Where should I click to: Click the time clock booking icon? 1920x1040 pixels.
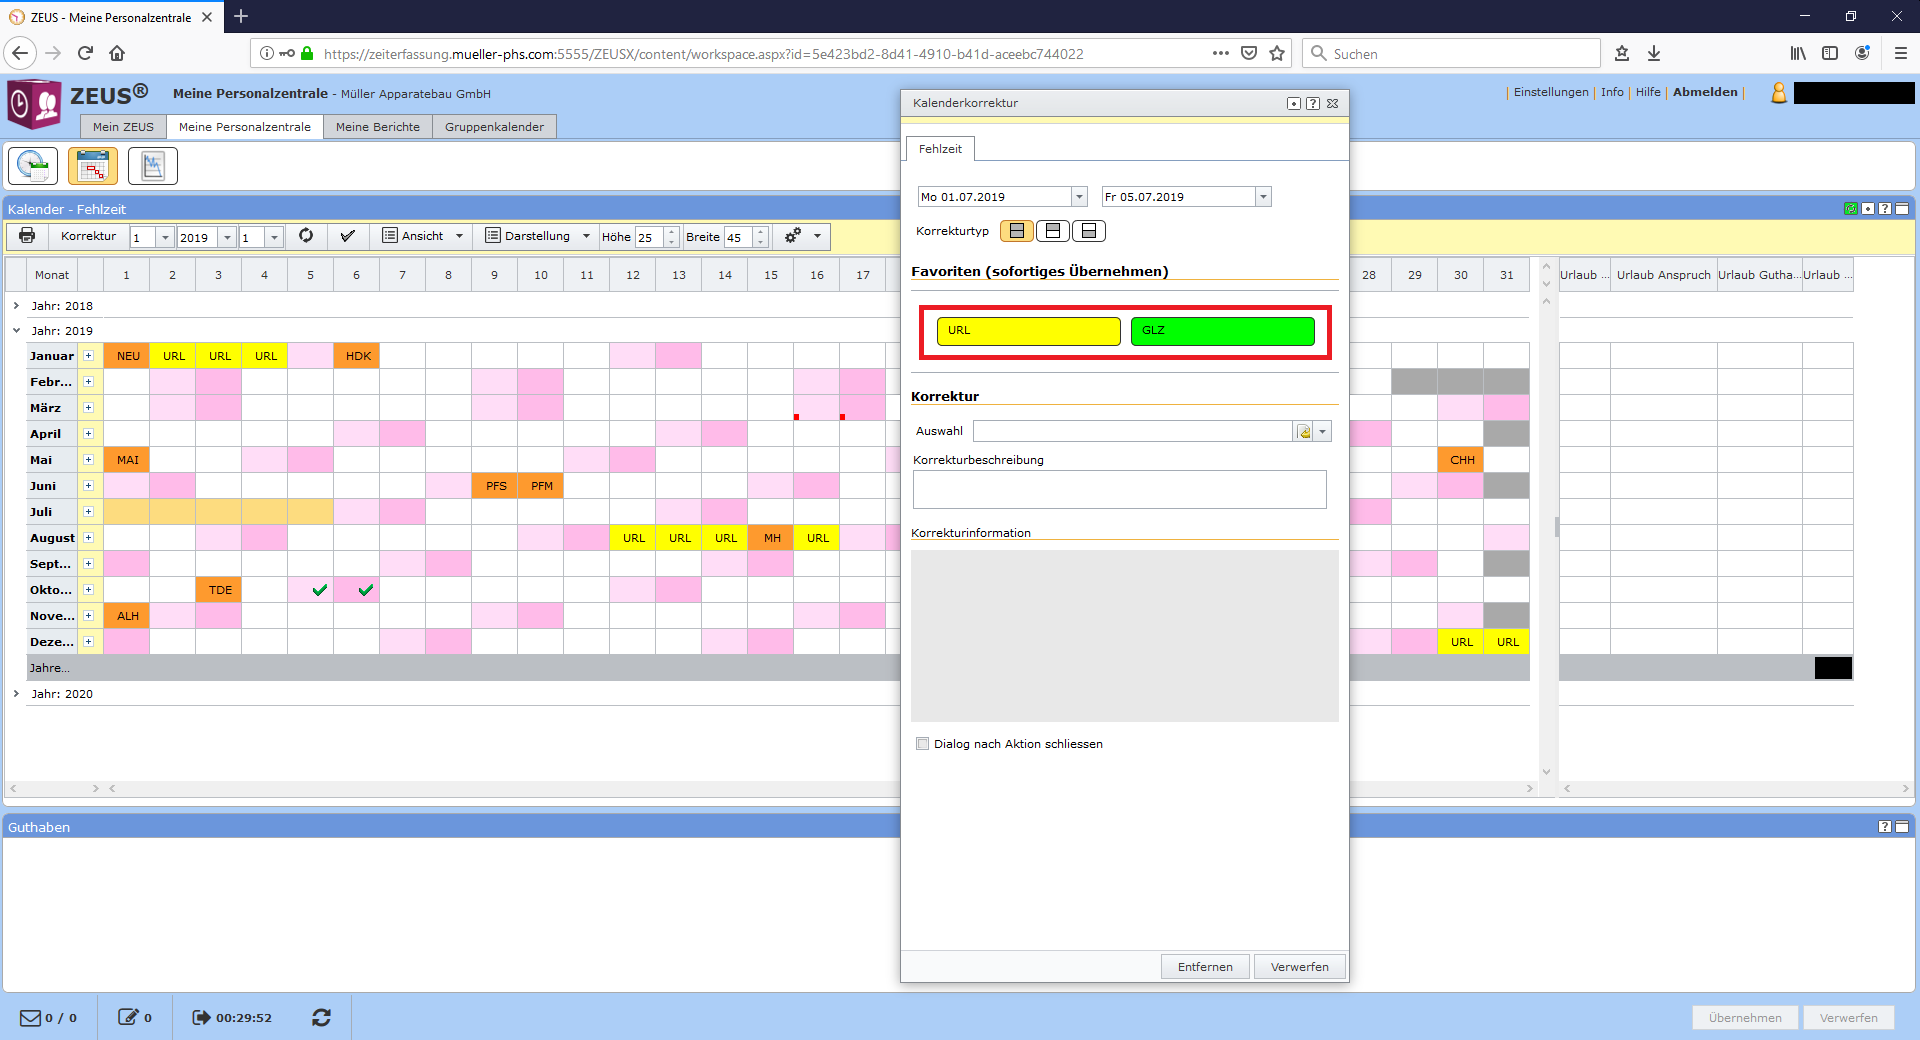pyautogui.click(x=33, y=166)
